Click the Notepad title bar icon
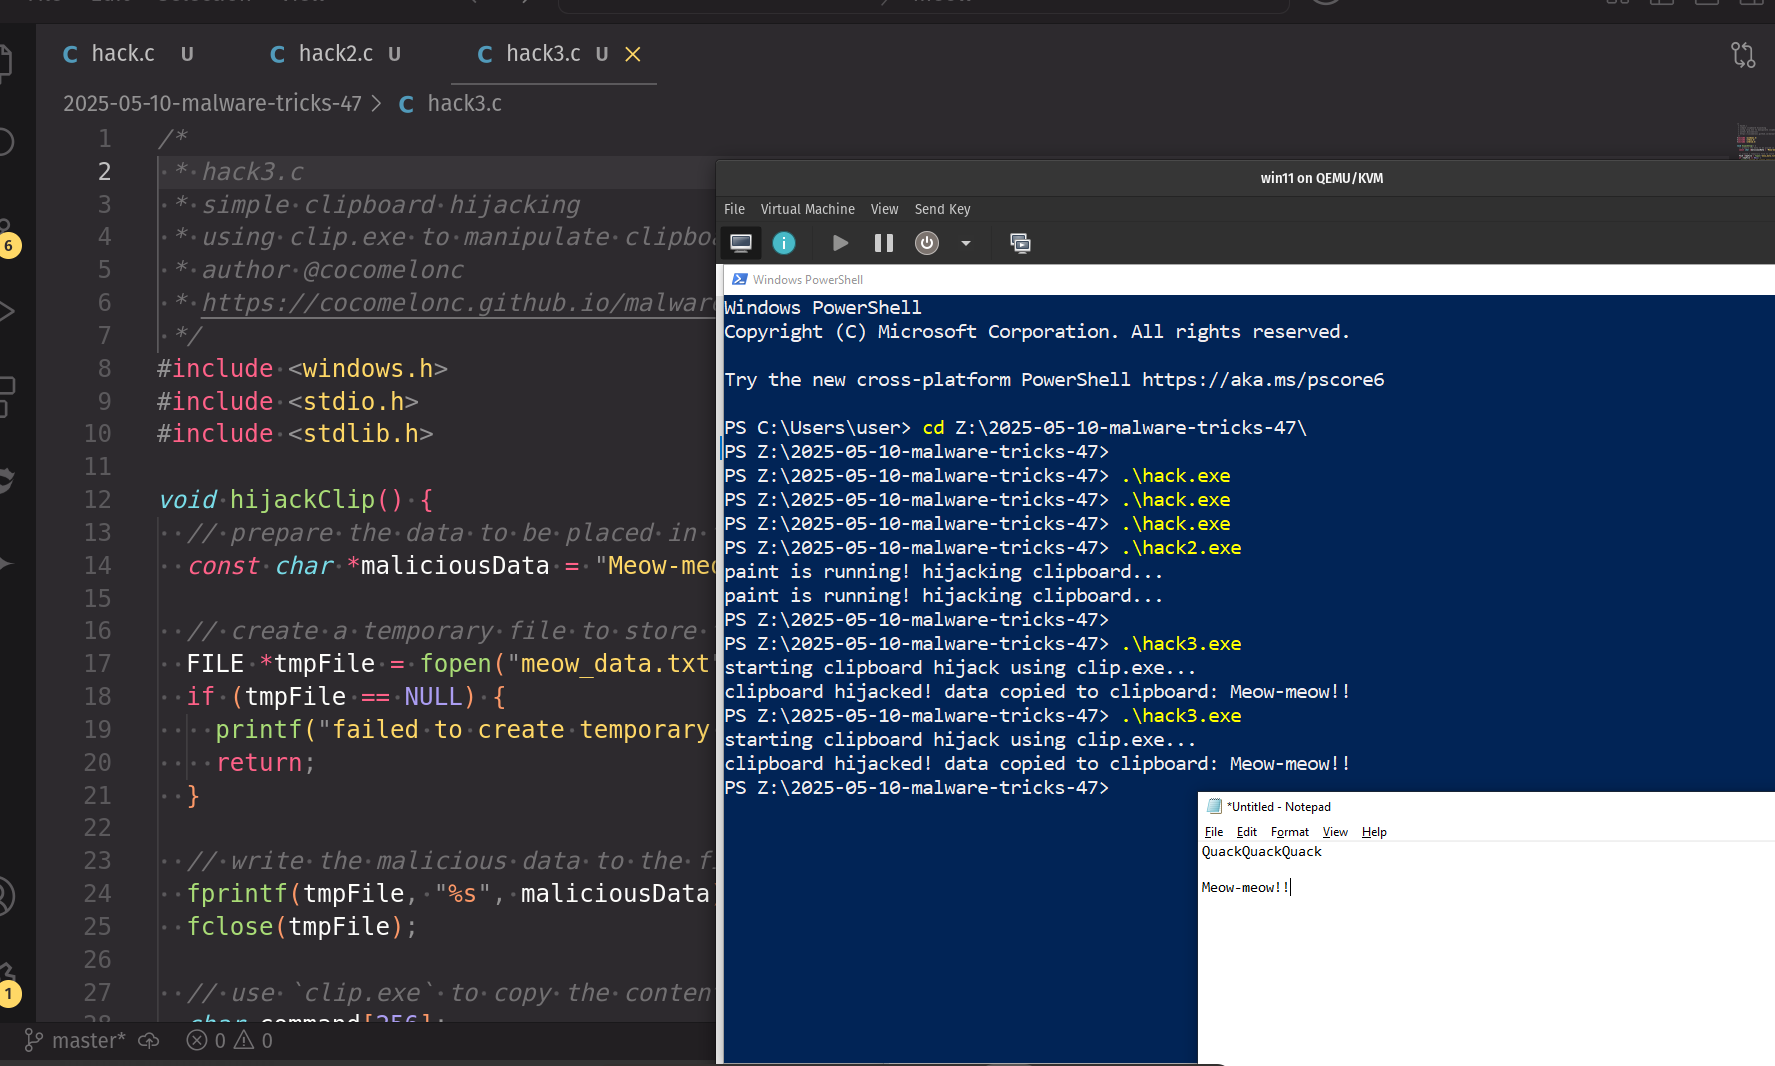 1215,807
